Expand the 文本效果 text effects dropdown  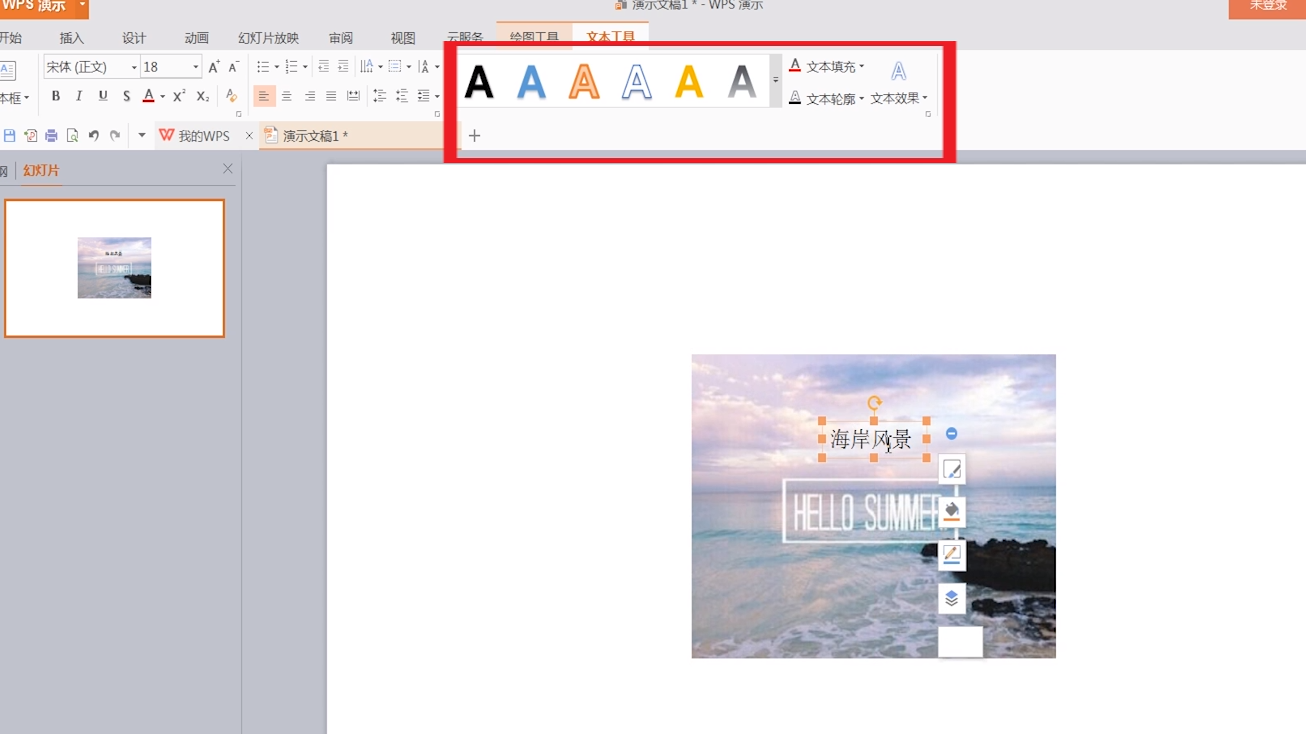tap(899, 98)
